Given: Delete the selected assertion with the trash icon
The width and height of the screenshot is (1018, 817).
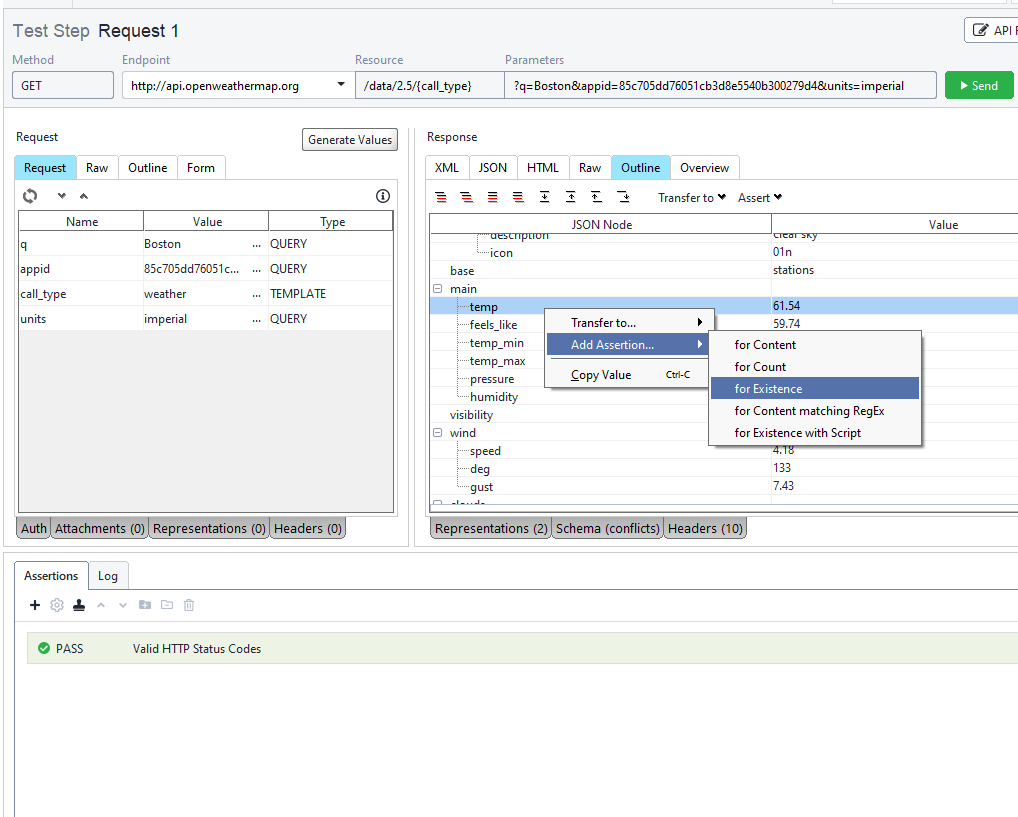Looking at the screenshot, I should click(188, 605).
